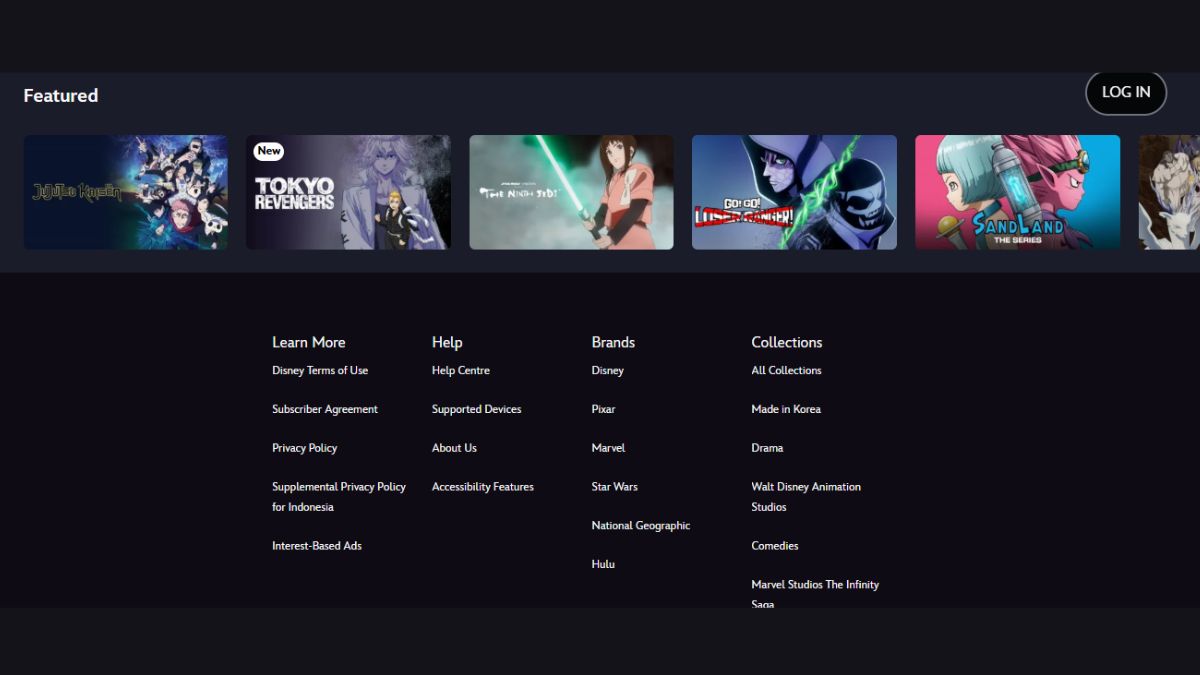1200x675 pixels.
Task: Open the Jujutsu Kaisen featured thumbnail
Action: (126, 192)
